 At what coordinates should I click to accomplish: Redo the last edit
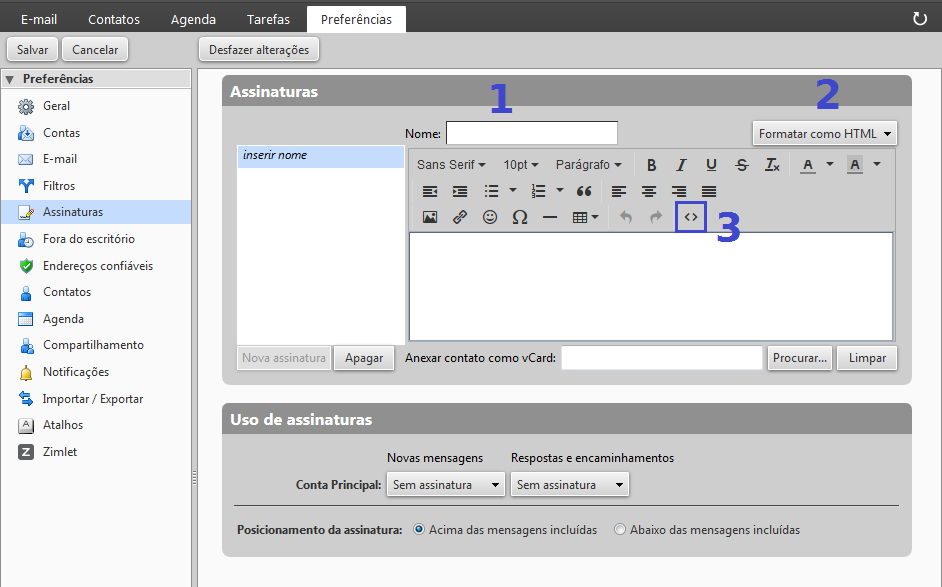655,217
